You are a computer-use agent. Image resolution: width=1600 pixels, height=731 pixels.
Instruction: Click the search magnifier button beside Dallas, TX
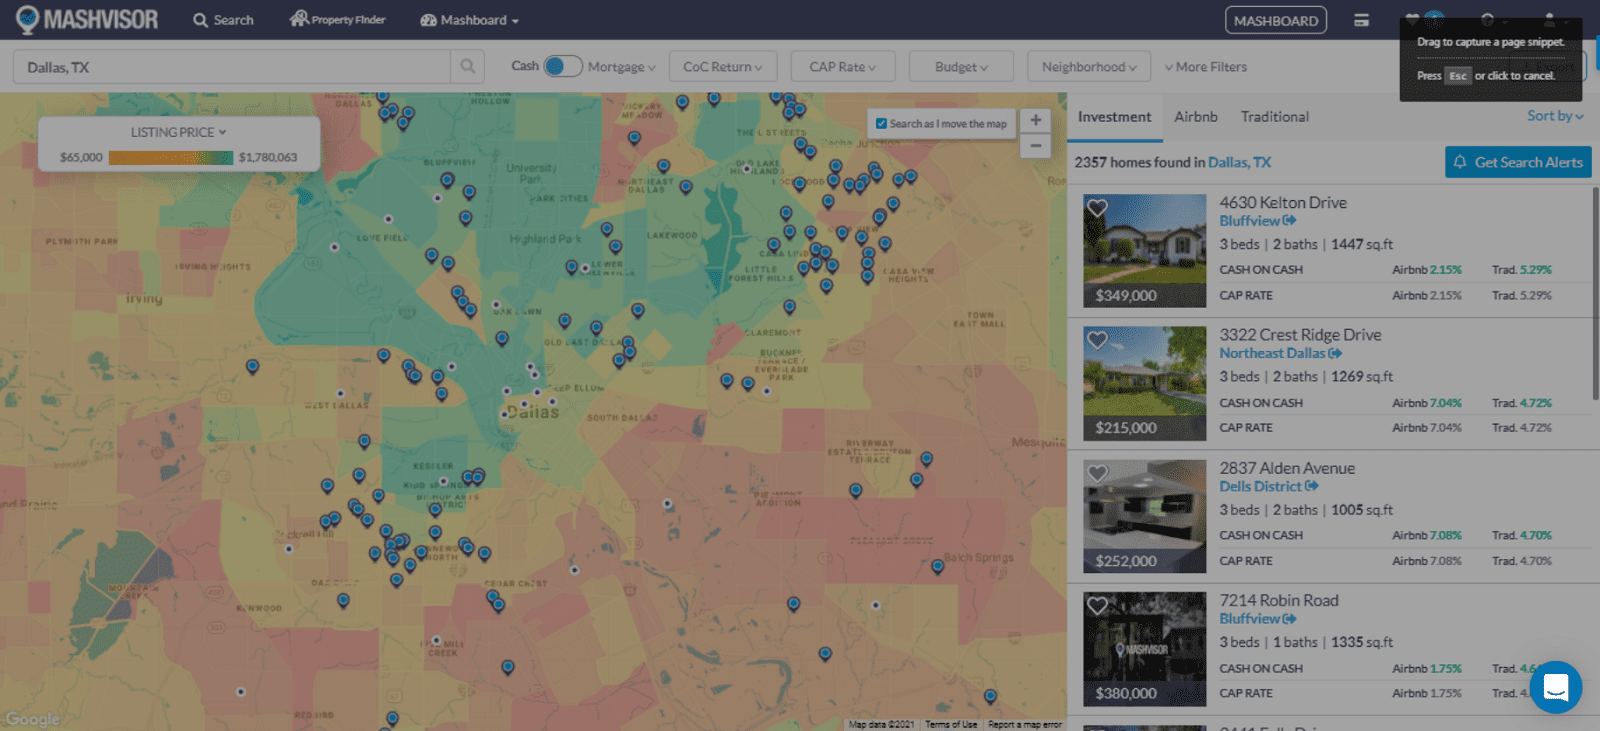(467, 67)
